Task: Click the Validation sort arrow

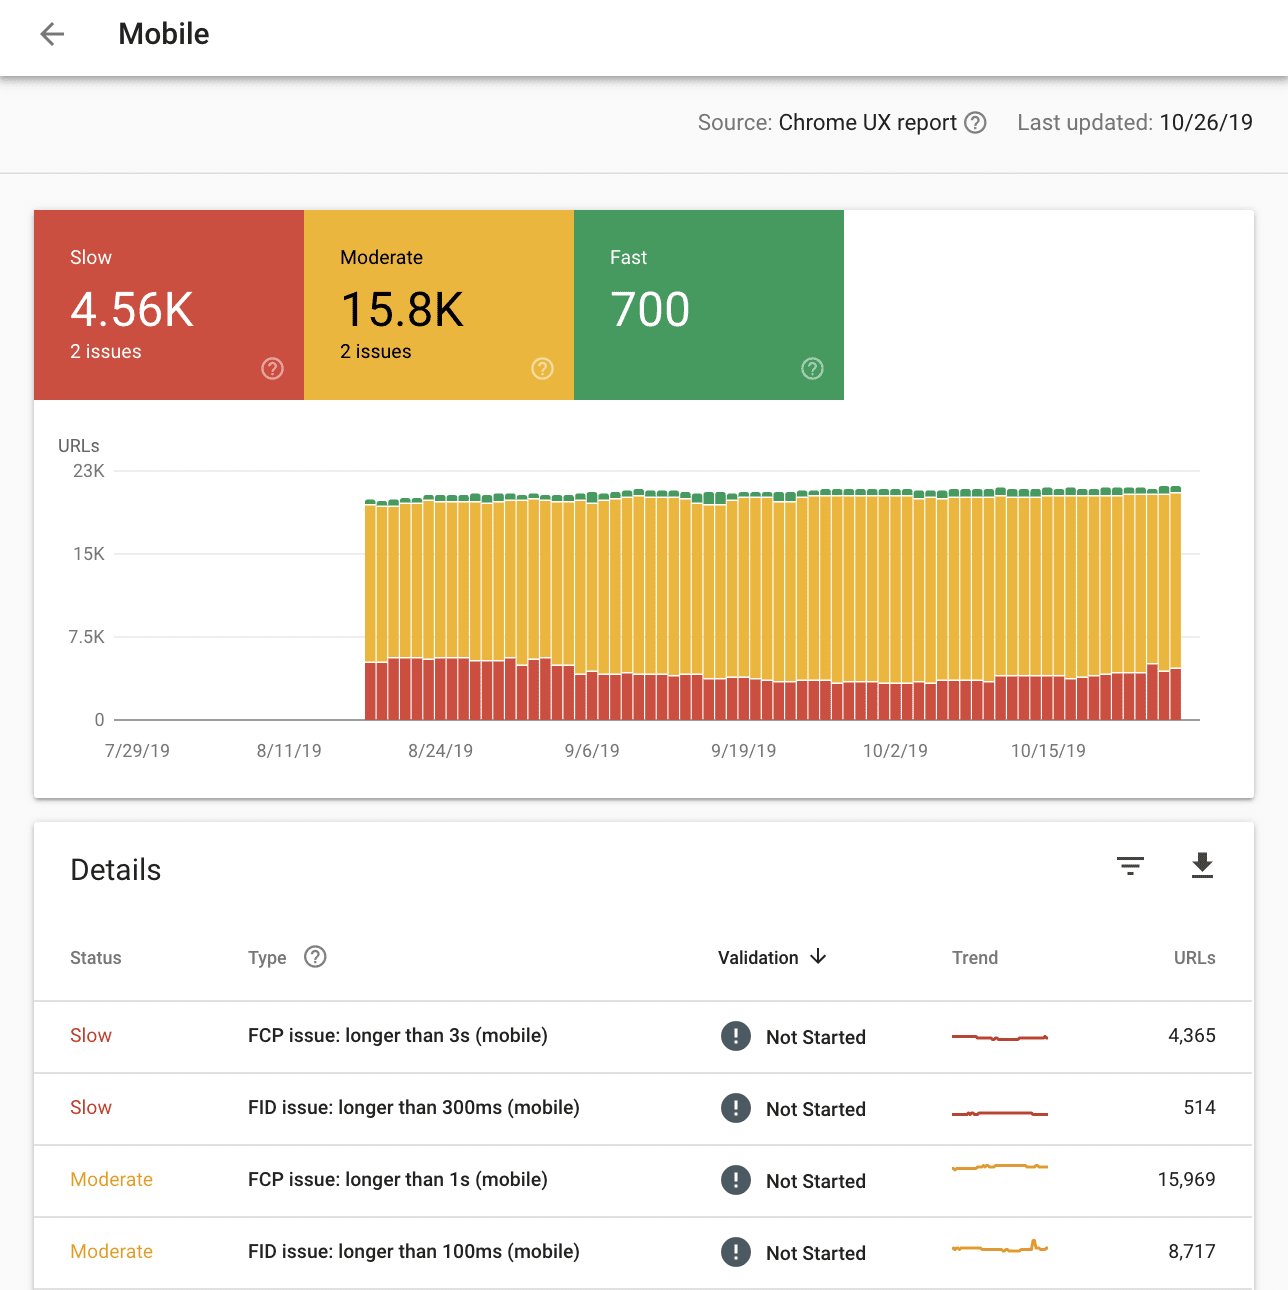Action: point(818,957)
